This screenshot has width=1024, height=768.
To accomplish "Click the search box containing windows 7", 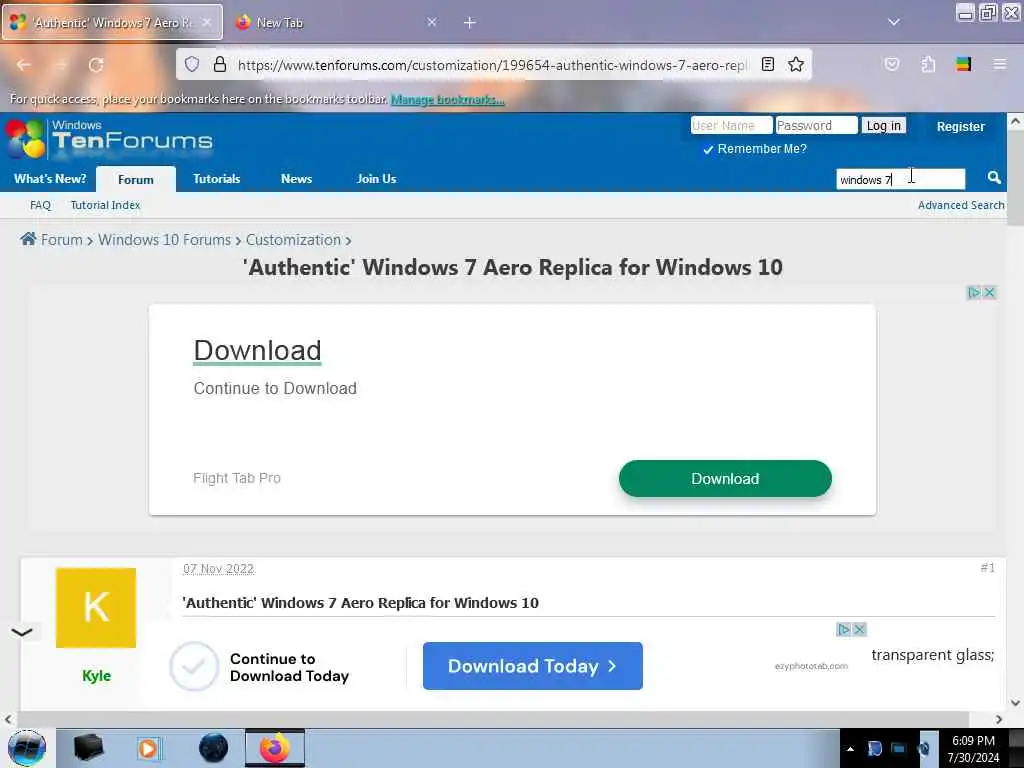I will click(901, 179).
